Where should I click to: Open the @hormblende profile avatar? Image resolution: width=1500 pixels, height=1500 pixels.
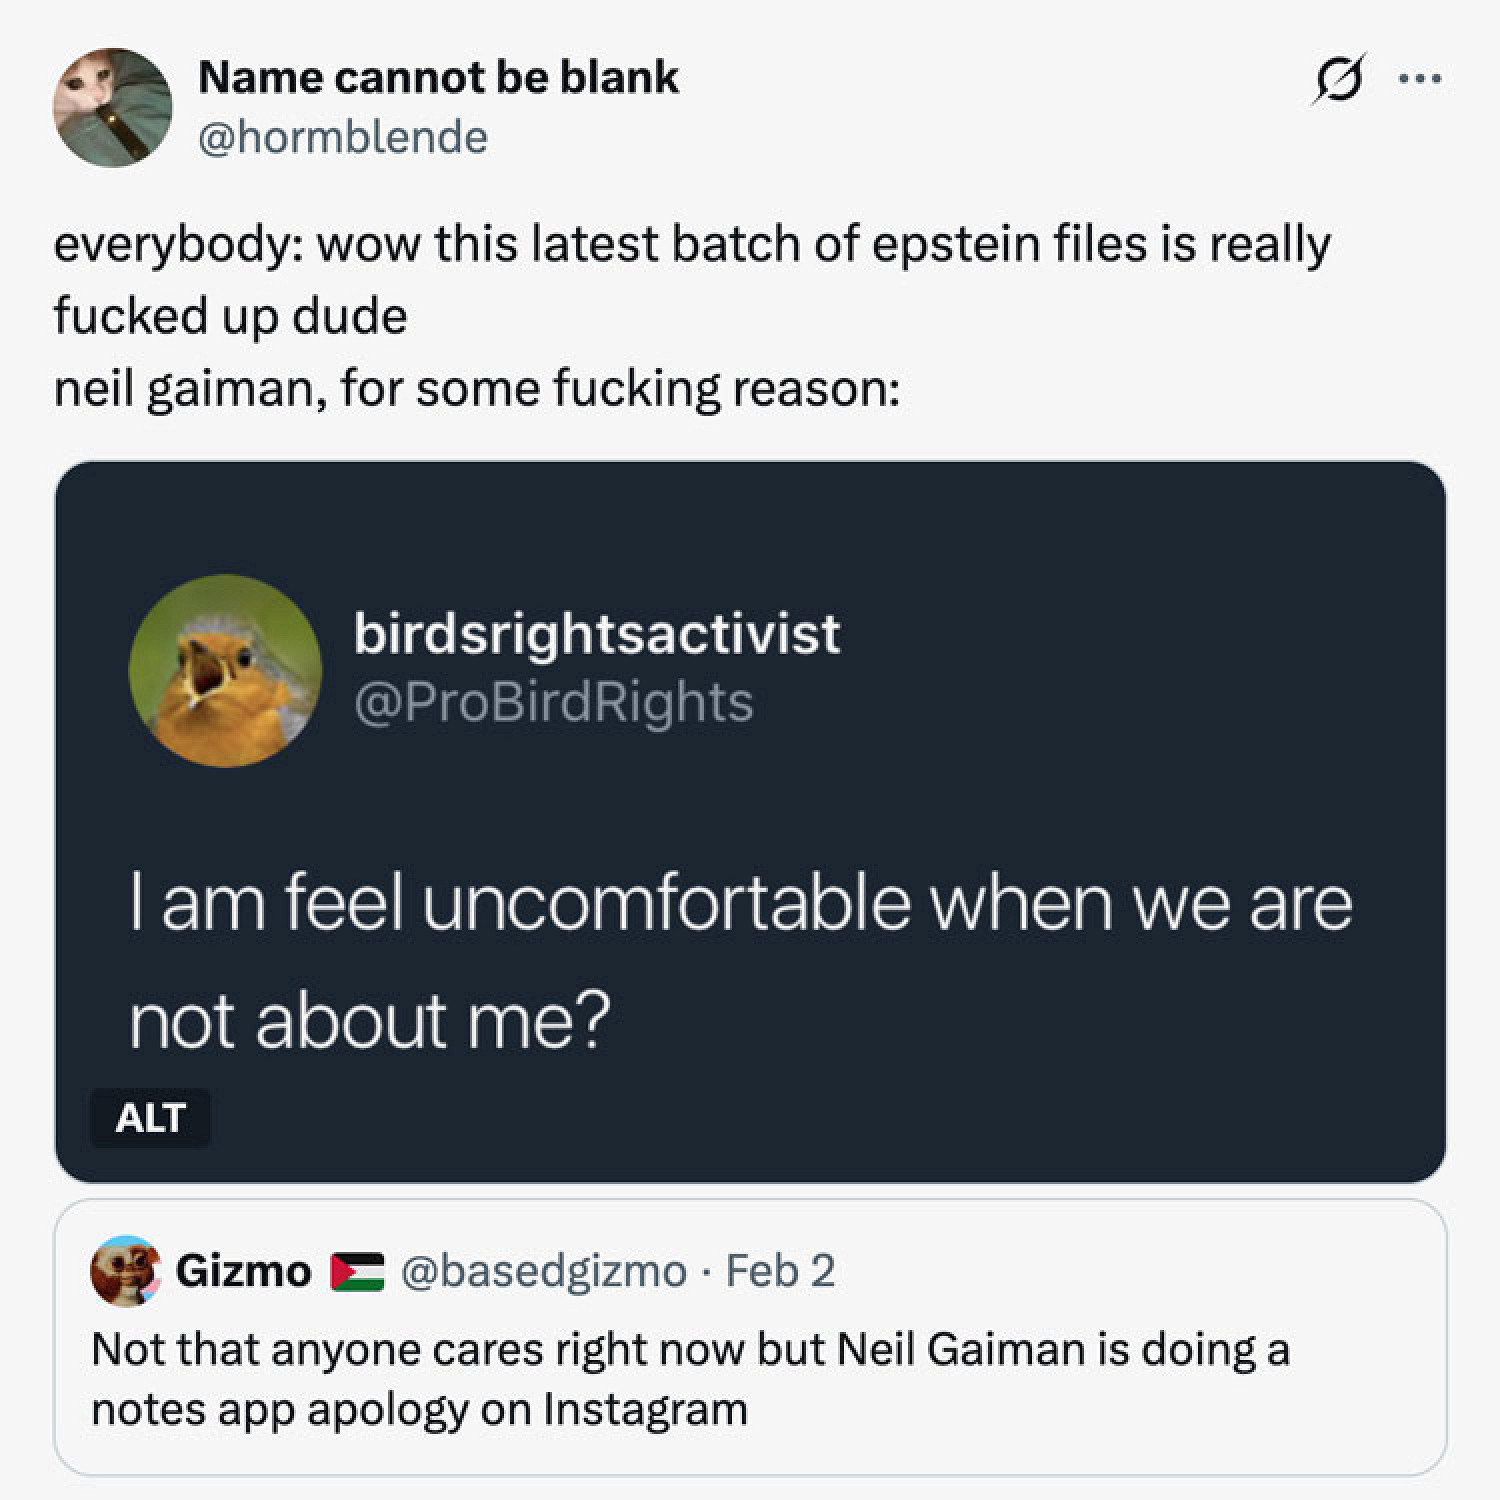[112, 107]
